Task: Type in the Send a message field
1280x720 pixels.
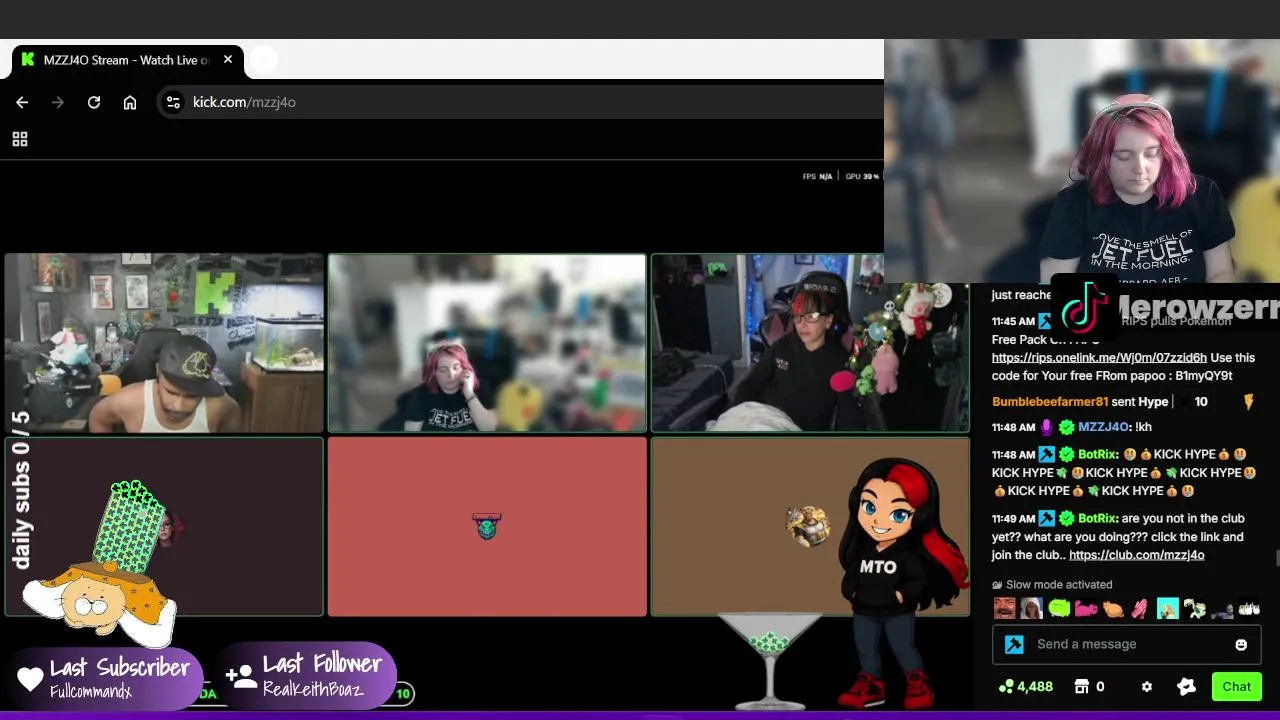Action: click(x=1127, y=645)
